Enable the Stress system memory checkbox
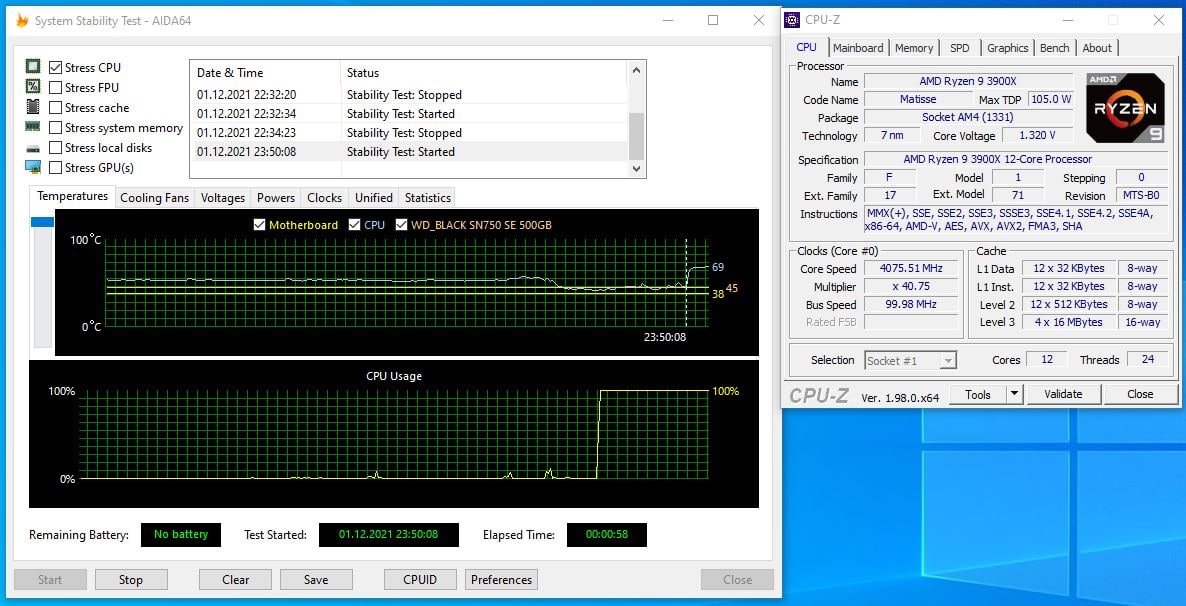1186x606 pixels. [x=55, y=128]
